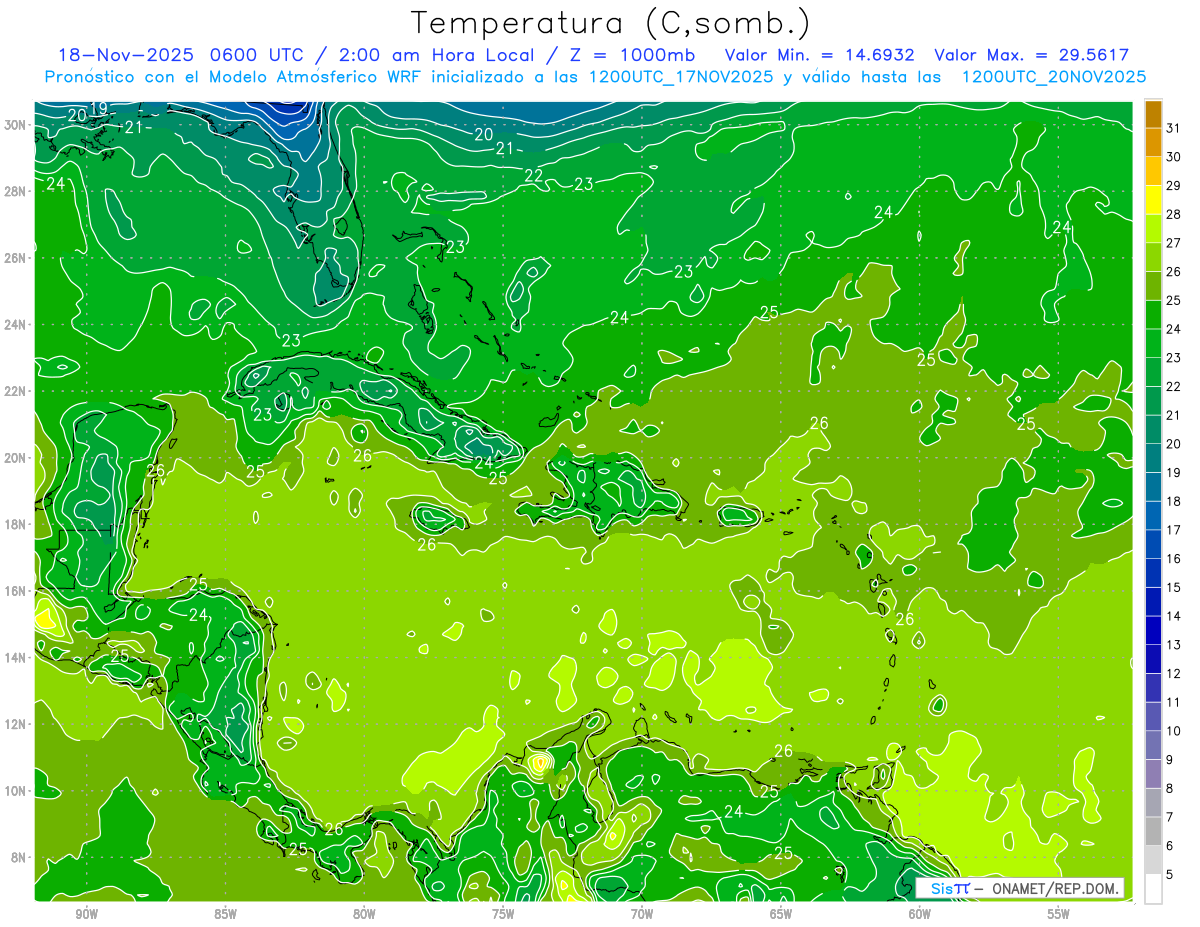Click the 24N latitude label
Image resolution: width=1200 pixels, height=927 pixels.
(15, 325)
